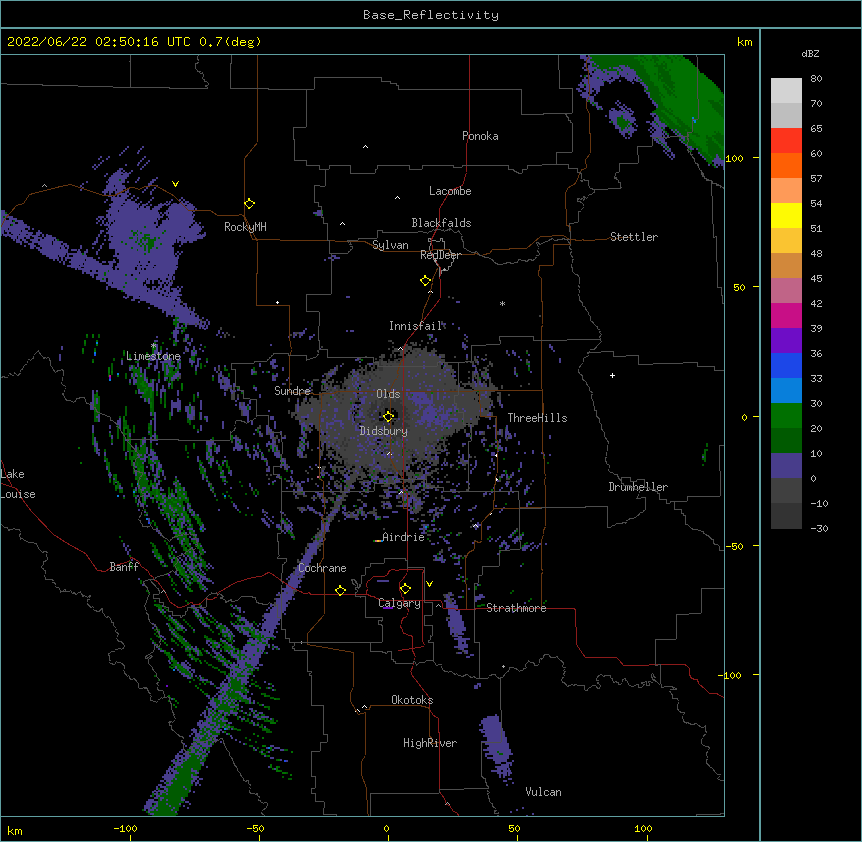Select the yellow diamond marker south of RedDeer
862x842 pixels.
pos(426,281)
